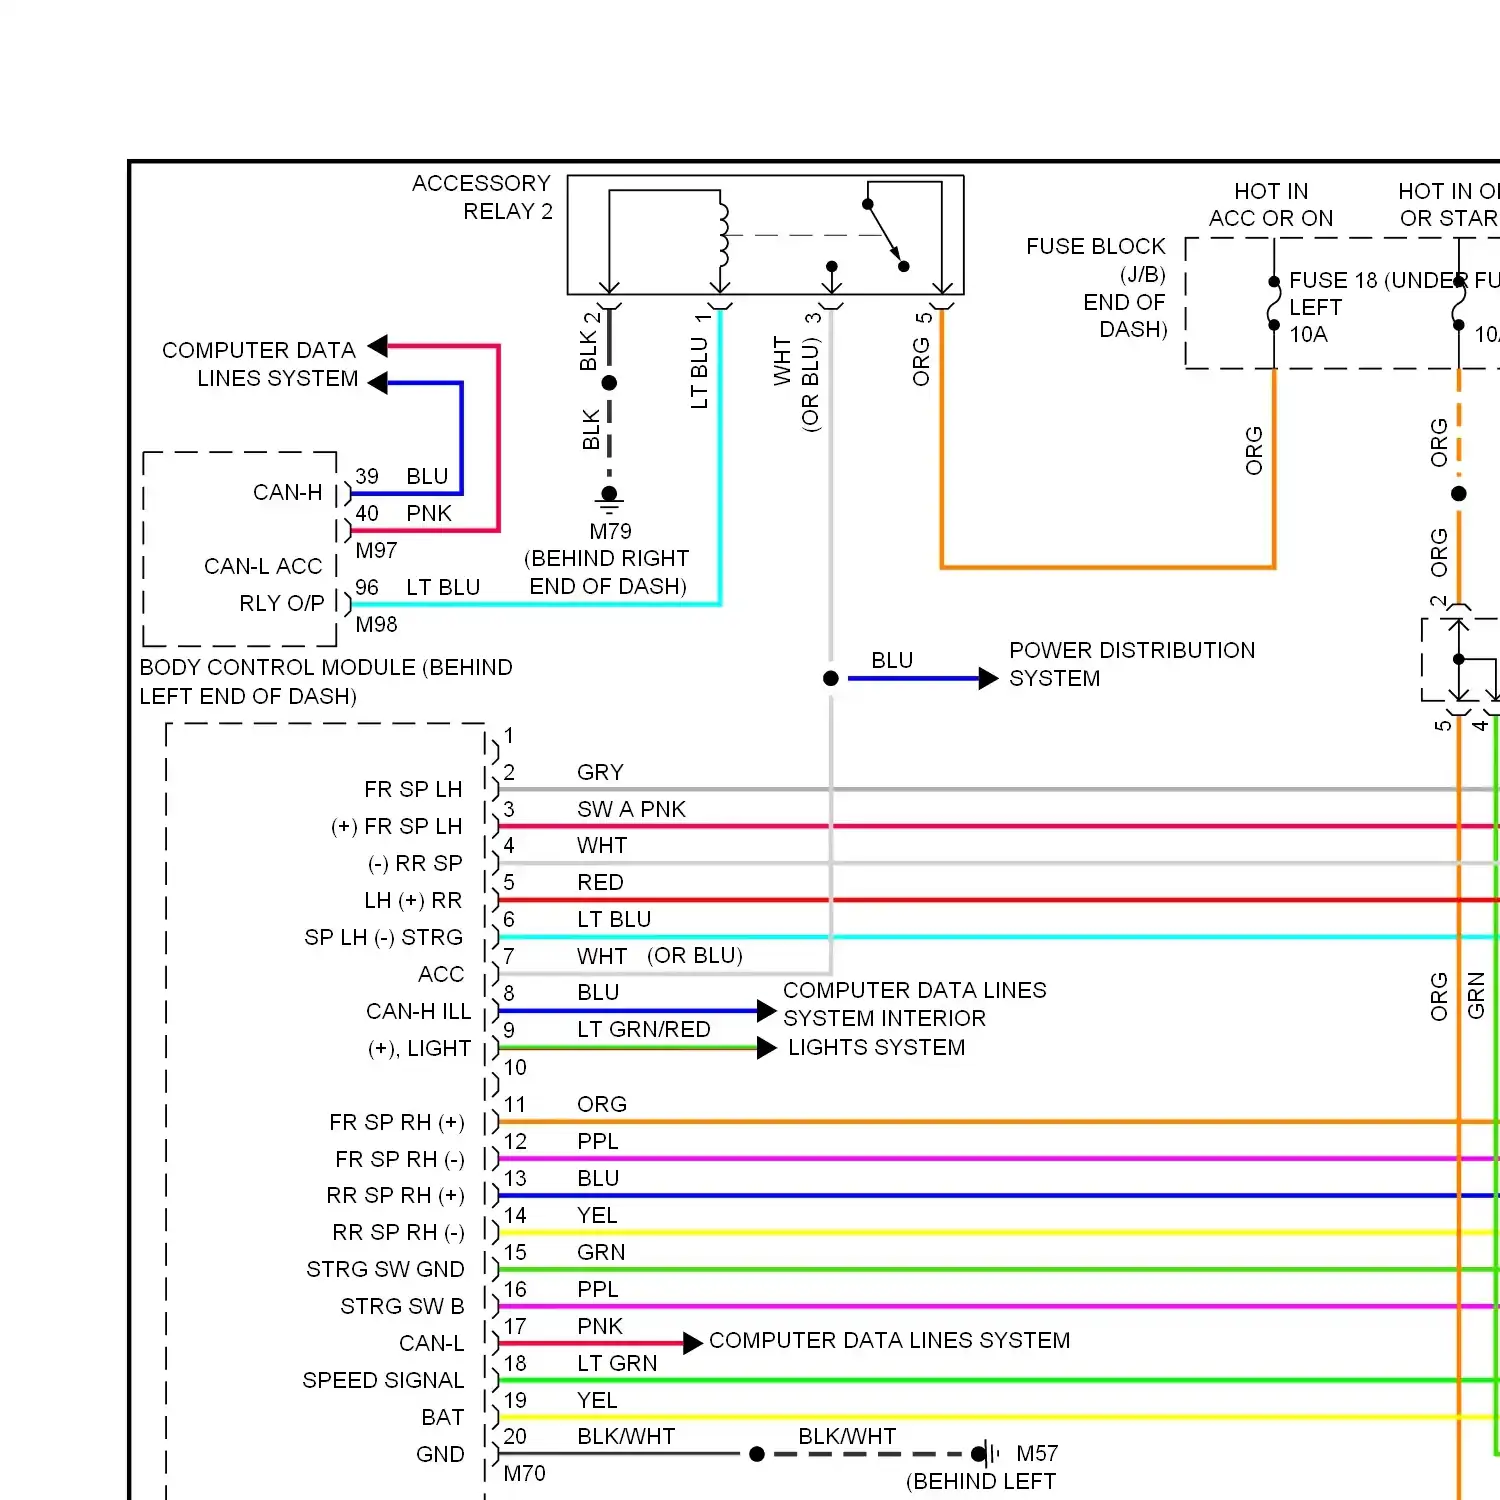Click the HOT IN ACC OR ON heading
The image size is (1500, 1500).
(1271, 205)
